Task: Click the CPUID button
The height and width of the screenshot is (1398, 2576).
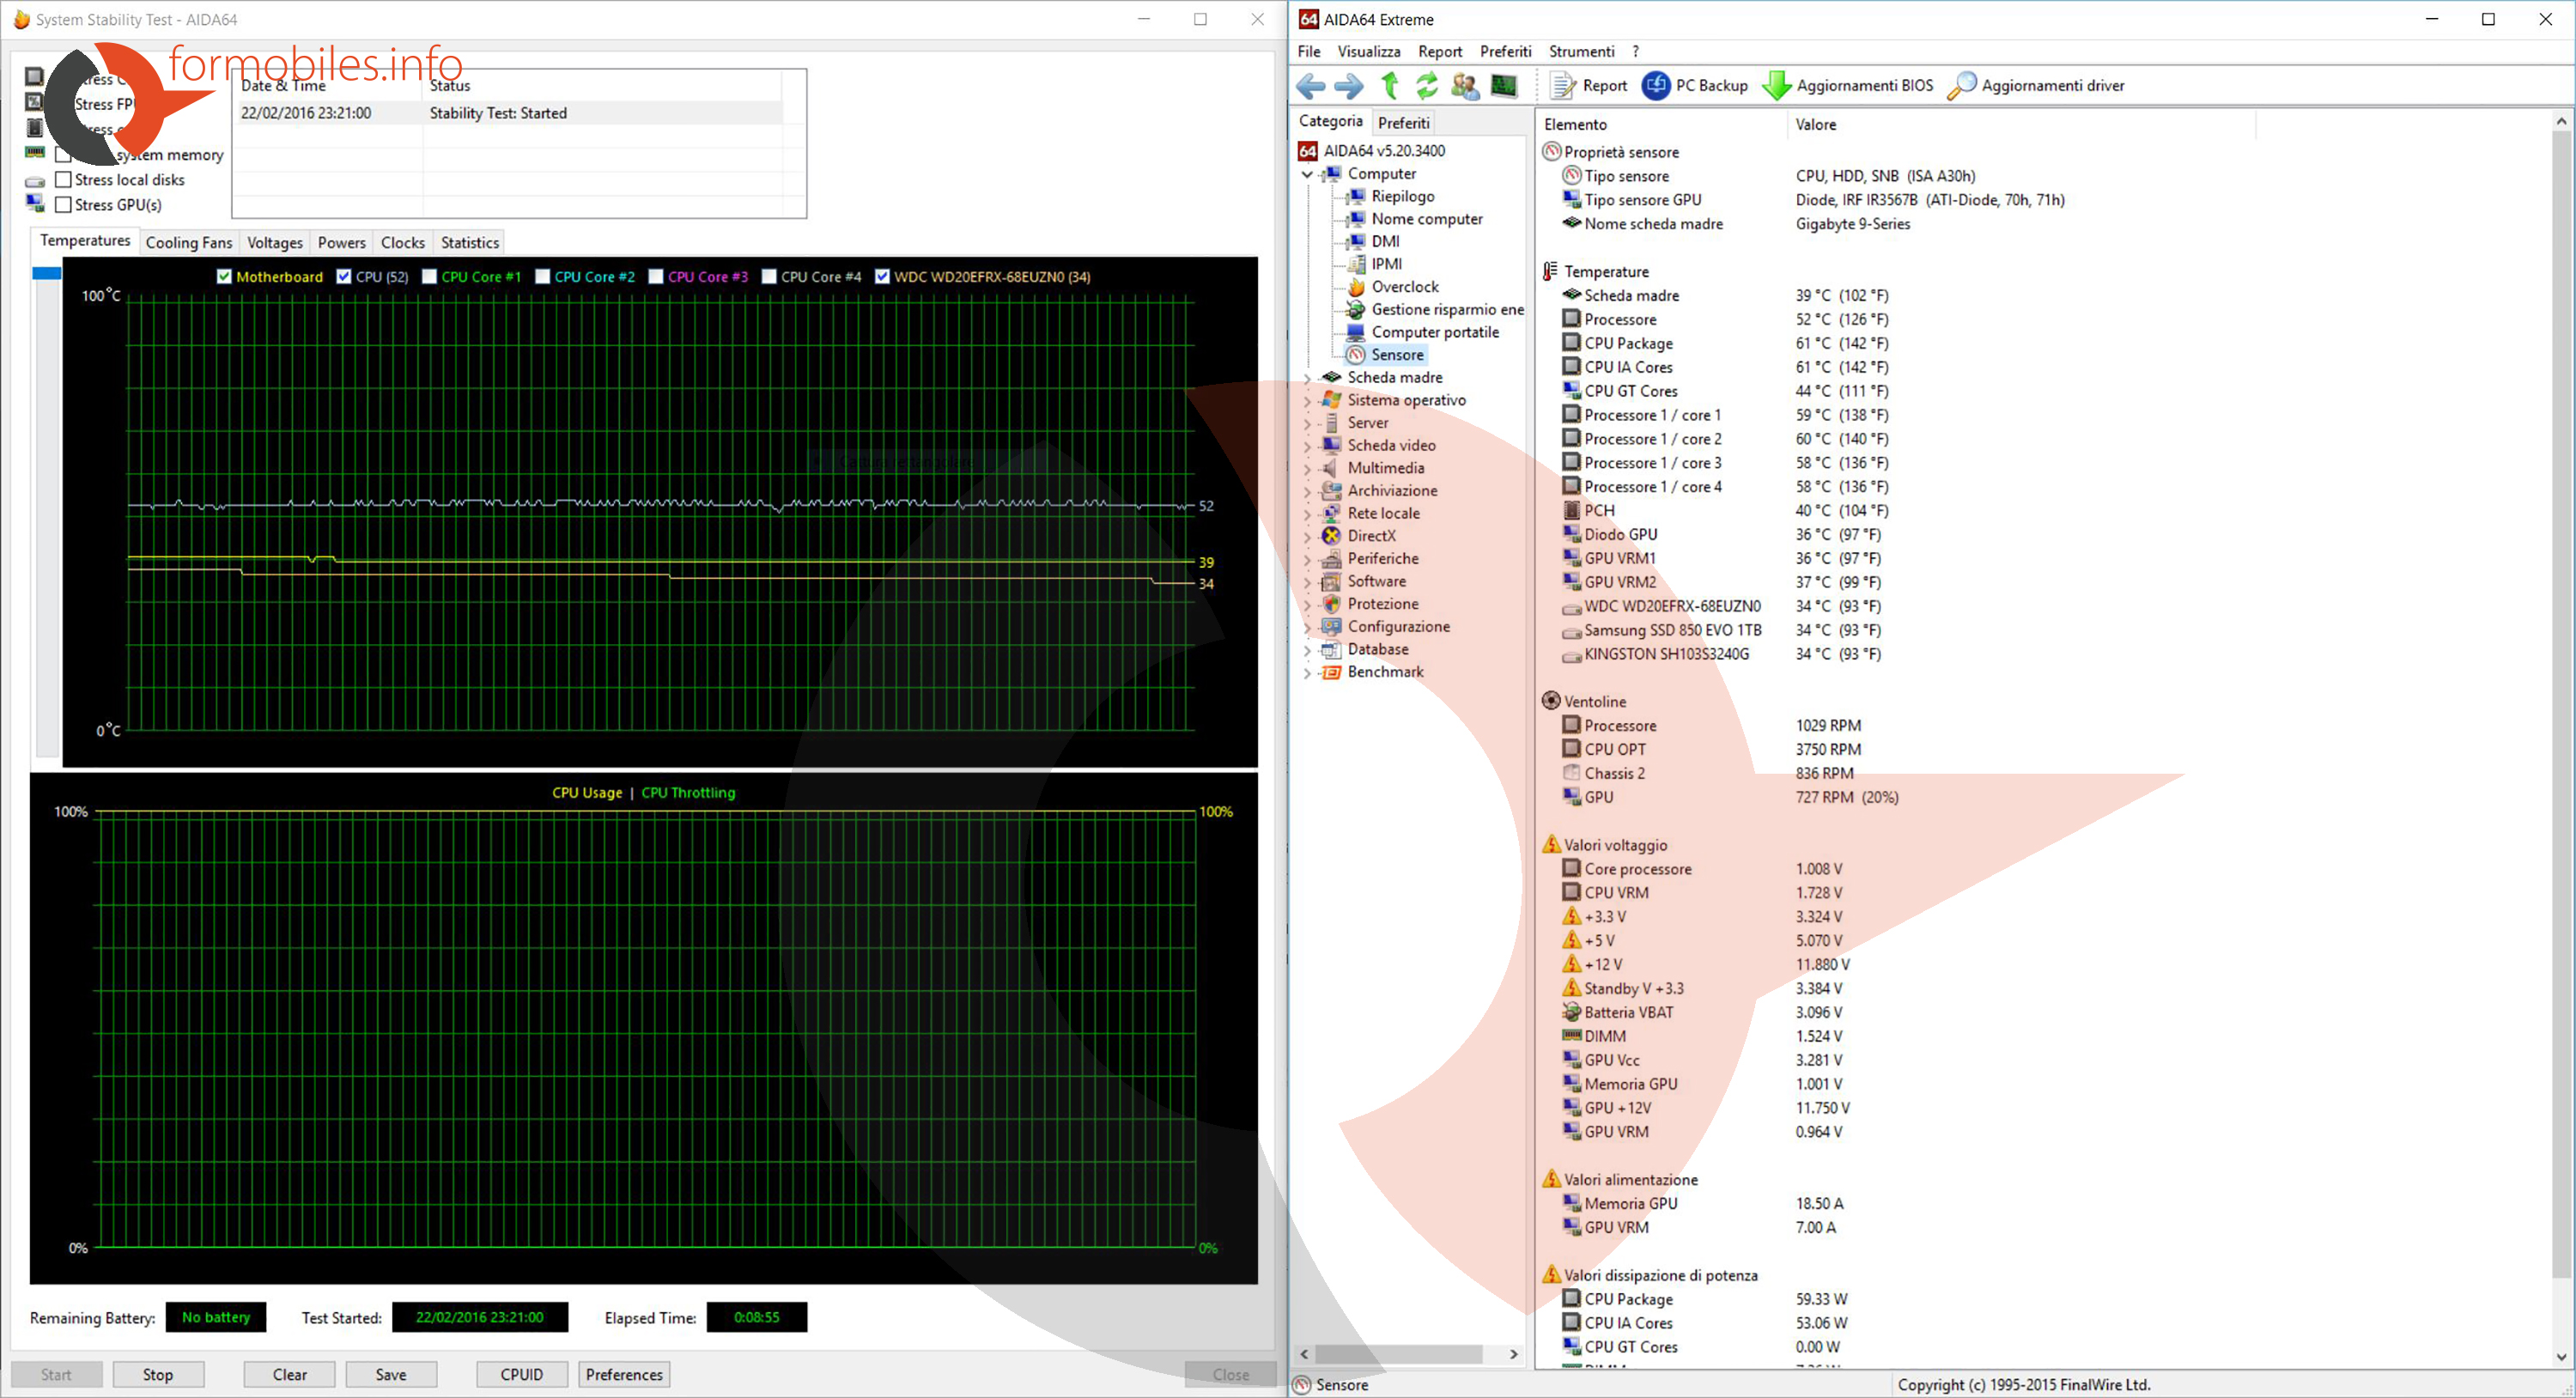Action: (521, 1374)
